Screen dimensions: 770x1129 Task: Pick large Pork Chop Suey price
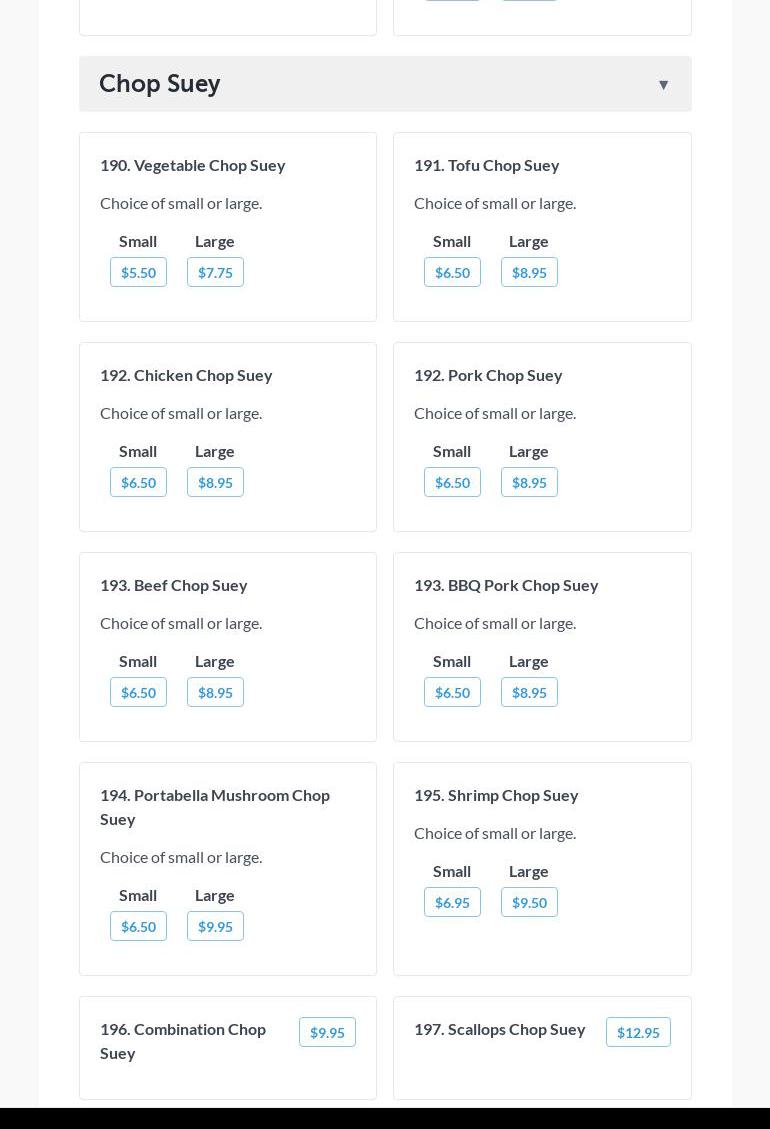click(x=529, y=482)
